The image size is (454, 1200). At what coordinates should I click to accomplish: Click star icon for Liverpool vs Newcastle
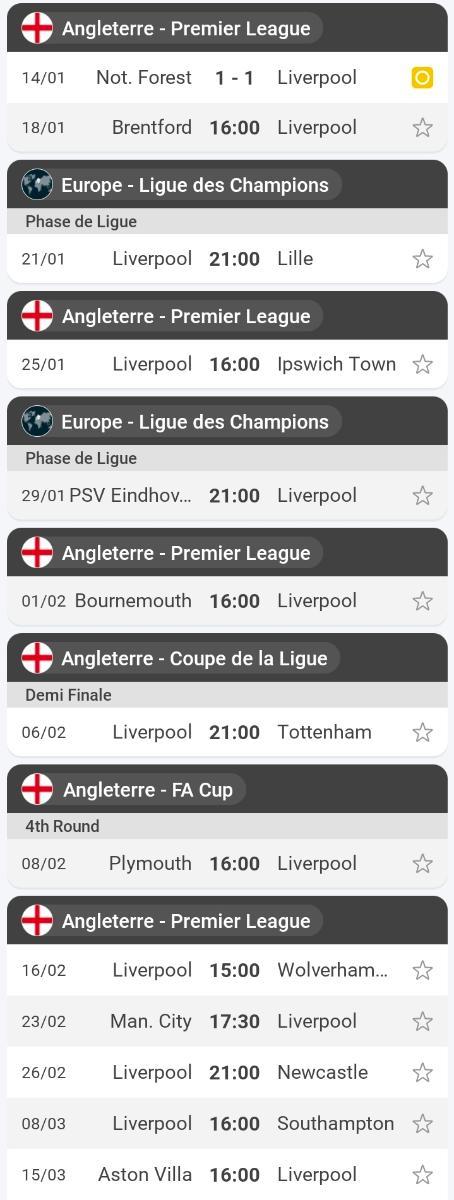pyautogui.click(x=423, y=1072)
